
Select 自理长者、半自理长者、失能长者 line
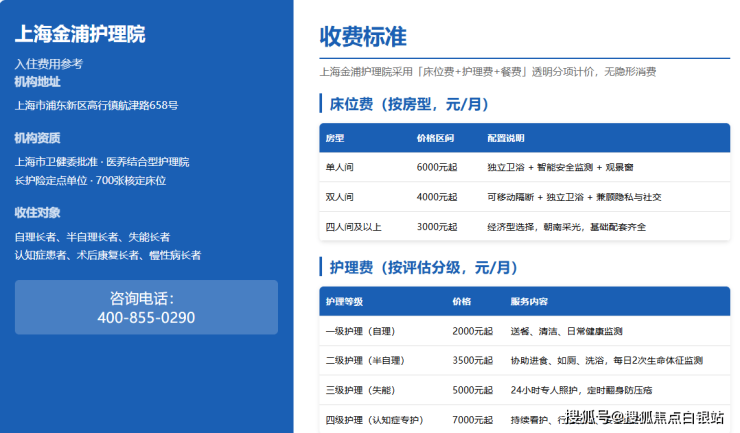click(92, 237)
